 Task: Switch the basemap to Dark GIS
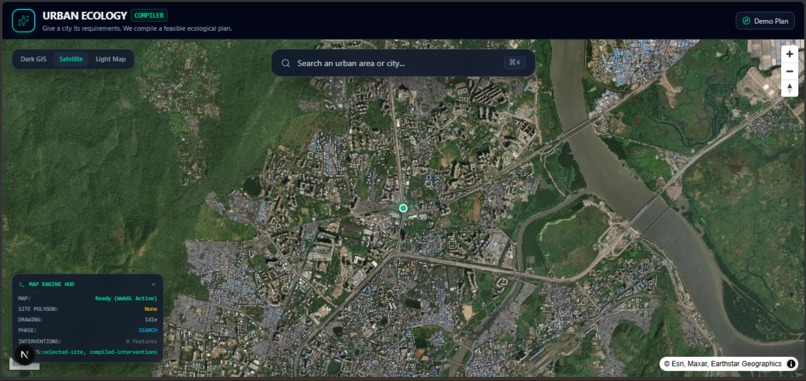[x=33, y=59]
